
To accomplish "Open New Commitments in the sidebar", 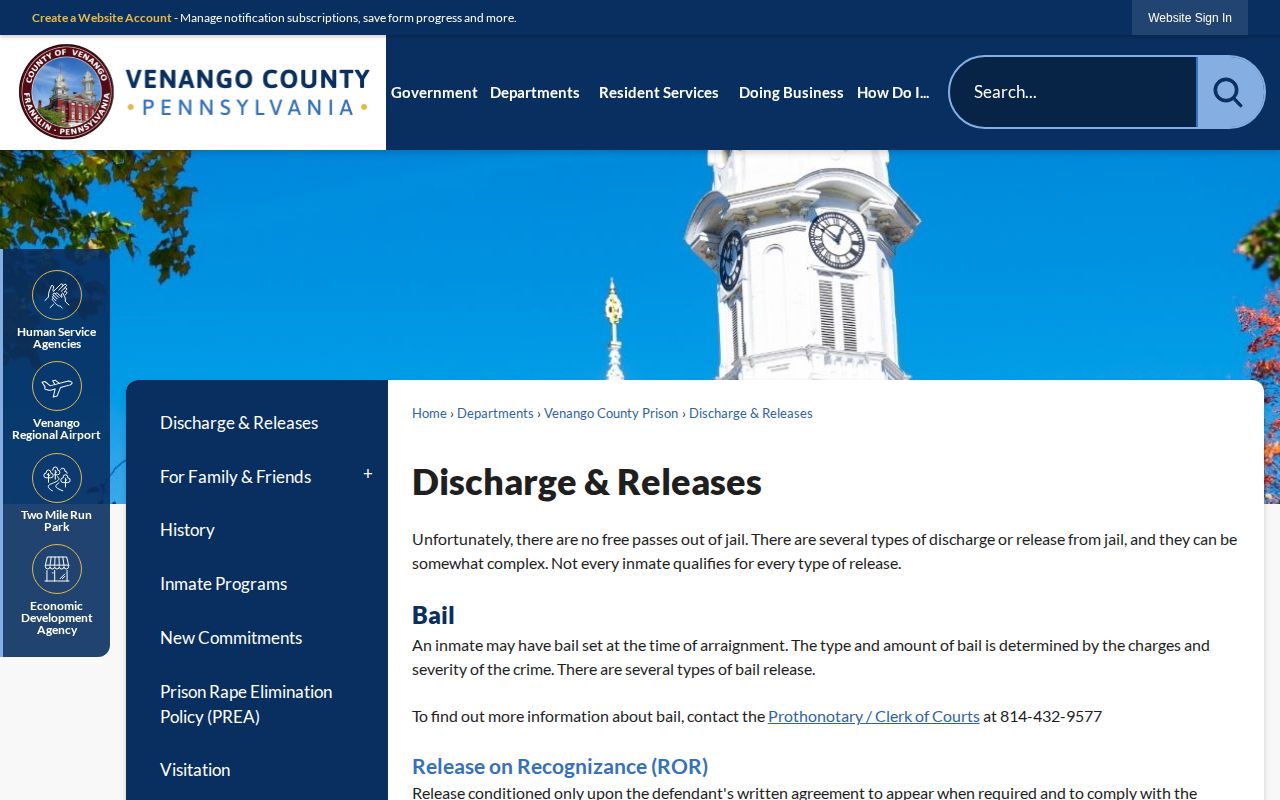I will (231, 638).
